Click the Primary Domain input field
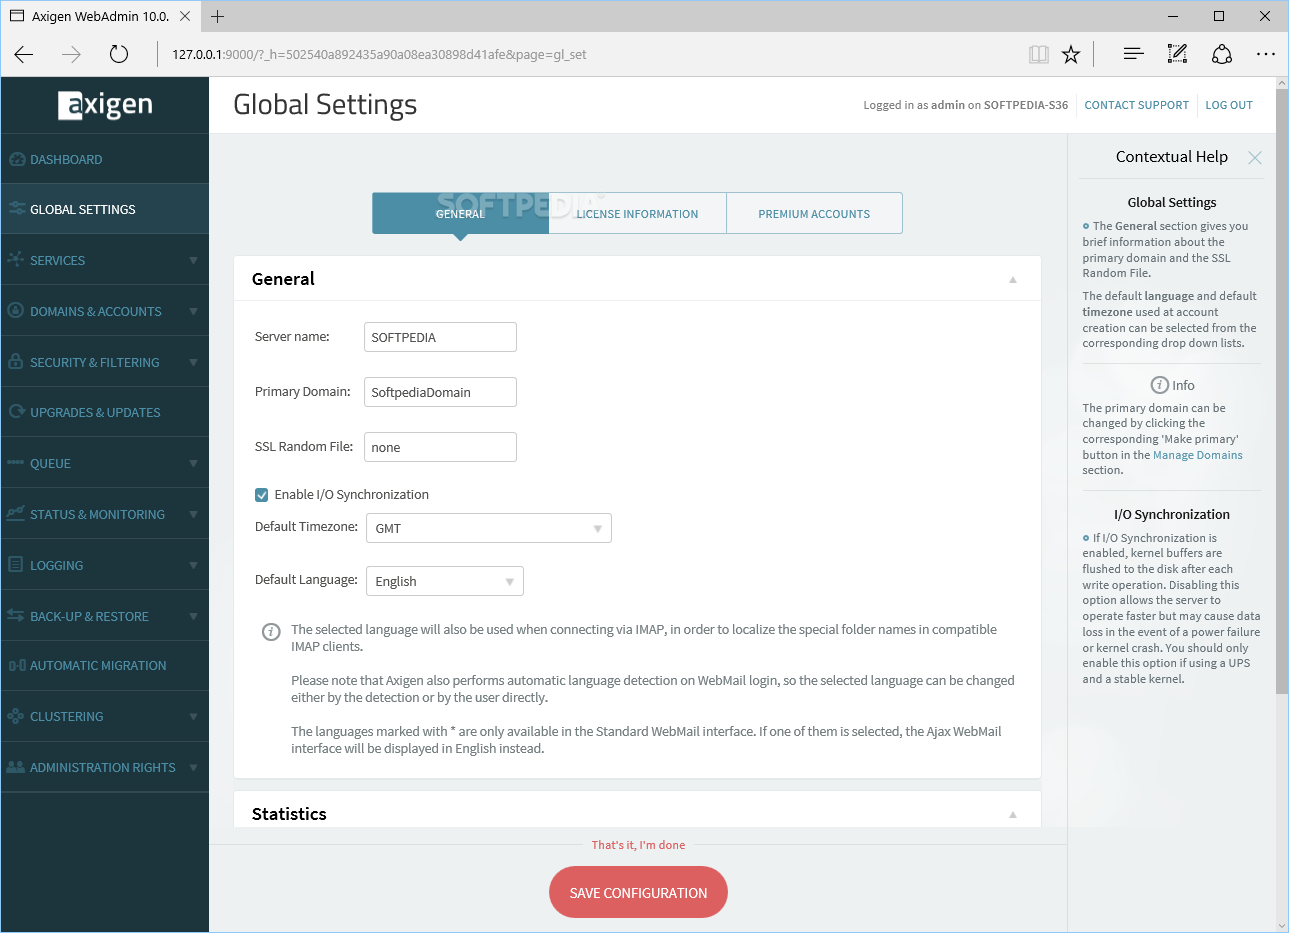 440,392
